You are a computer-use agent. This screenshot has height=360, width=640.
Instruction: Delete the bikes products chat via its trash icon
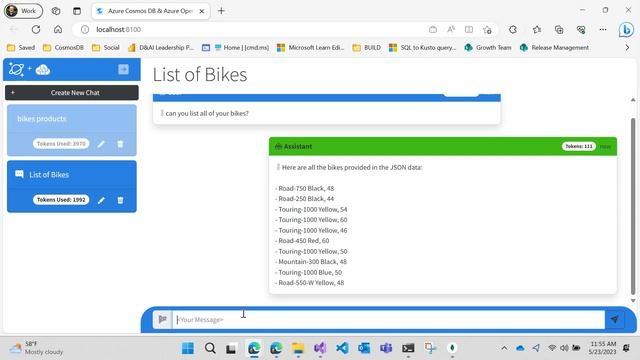(x=120, y=144)
